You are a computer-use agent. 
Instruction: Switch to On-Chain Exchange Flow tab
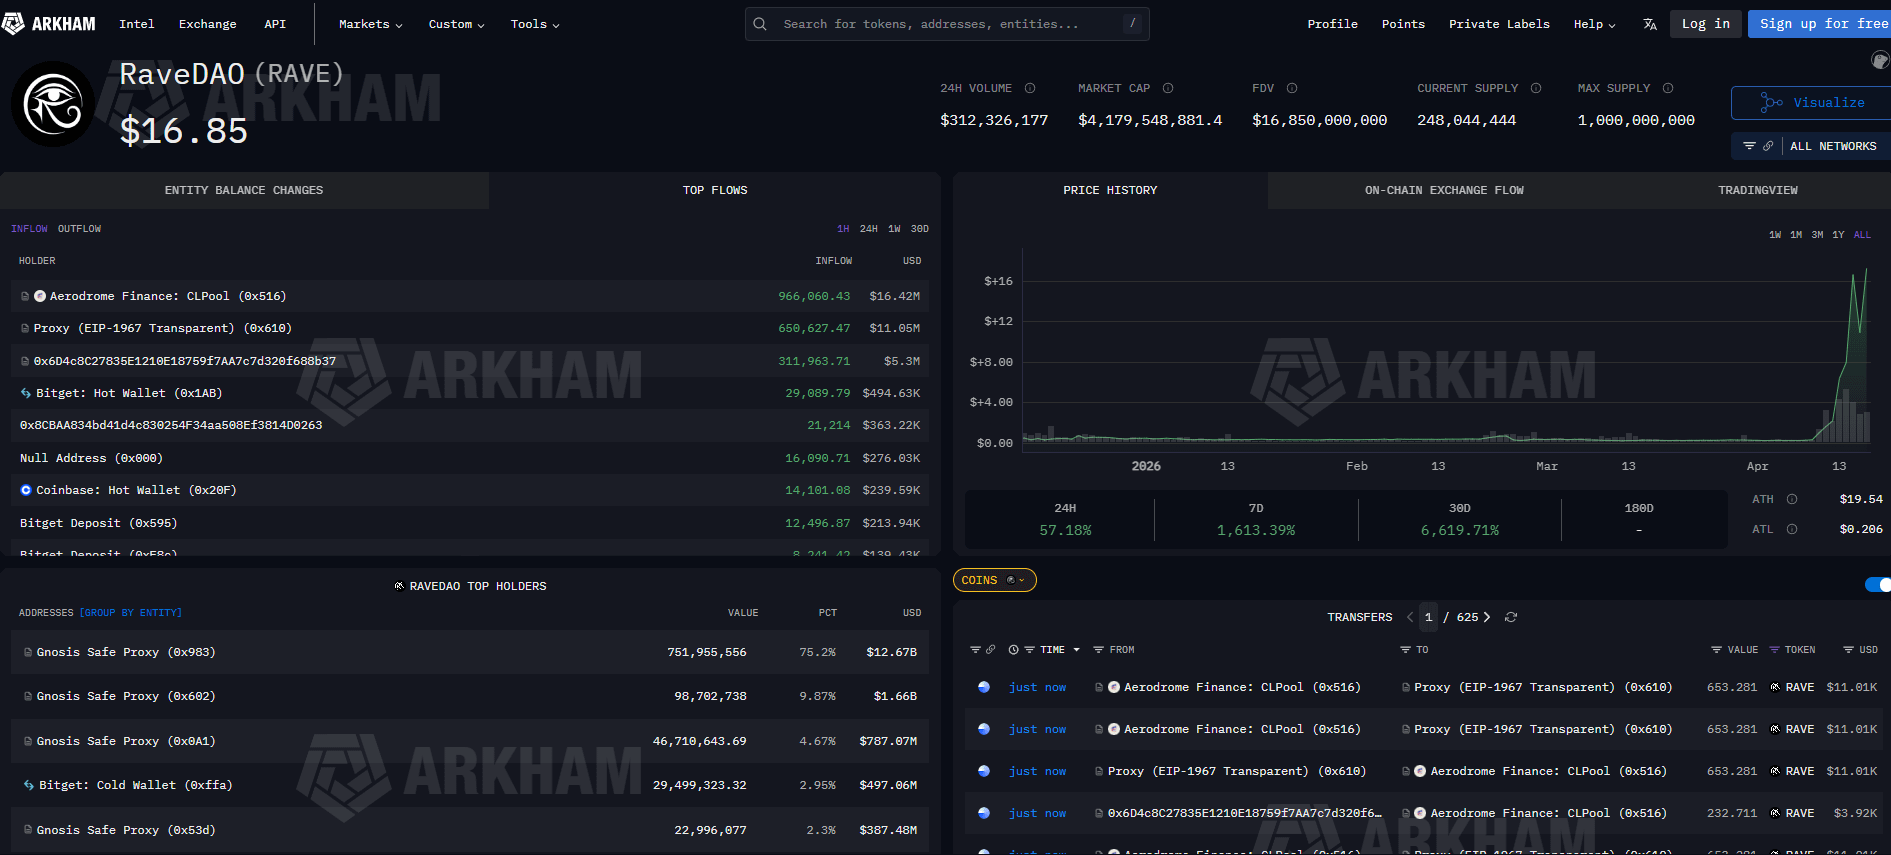coord(1443,190)
